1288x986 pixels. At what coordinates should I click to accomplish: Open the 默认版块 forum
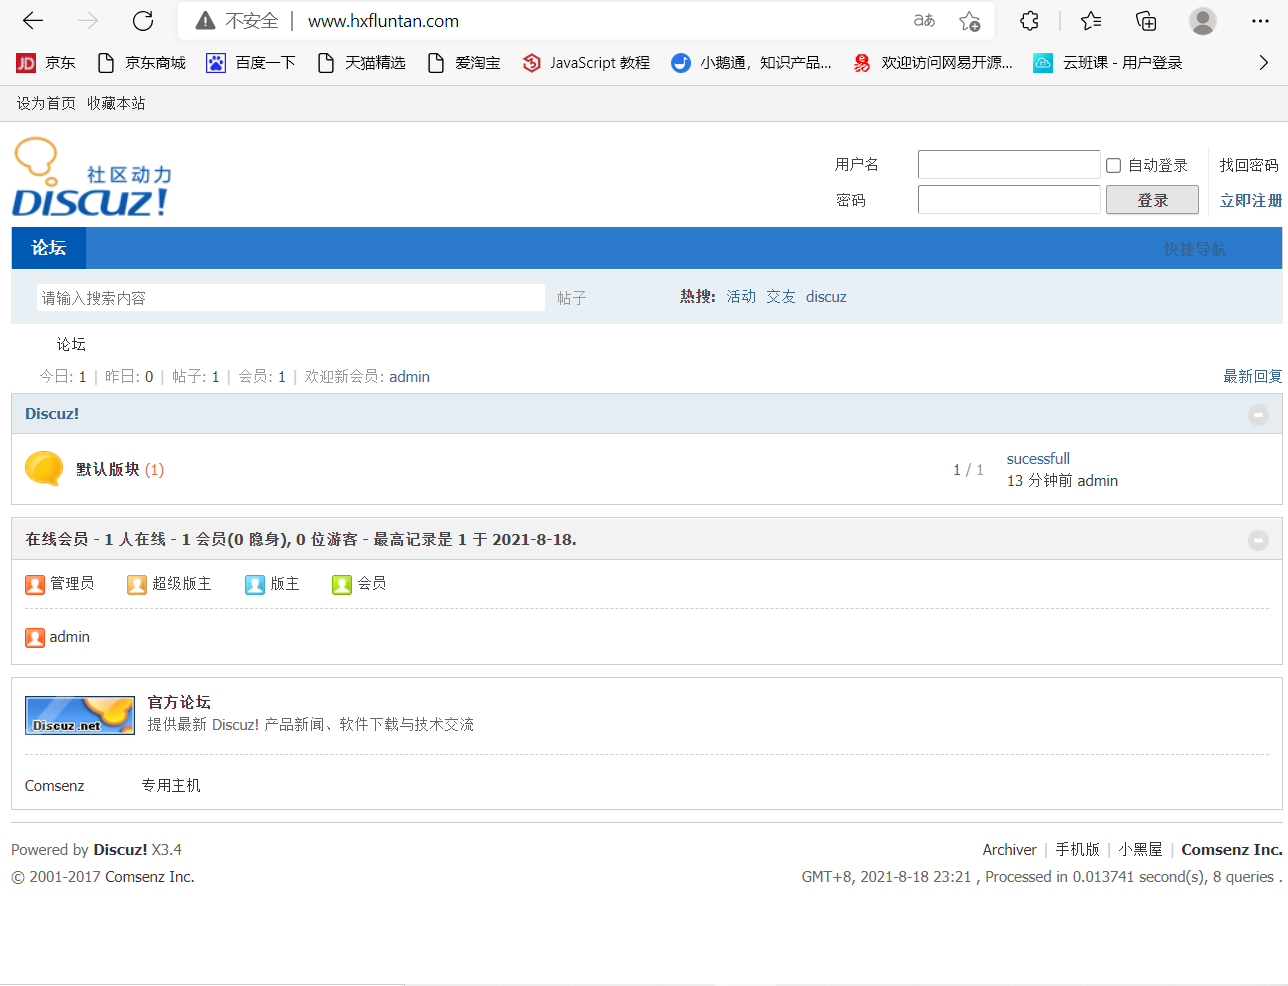[x=108, y=470]
